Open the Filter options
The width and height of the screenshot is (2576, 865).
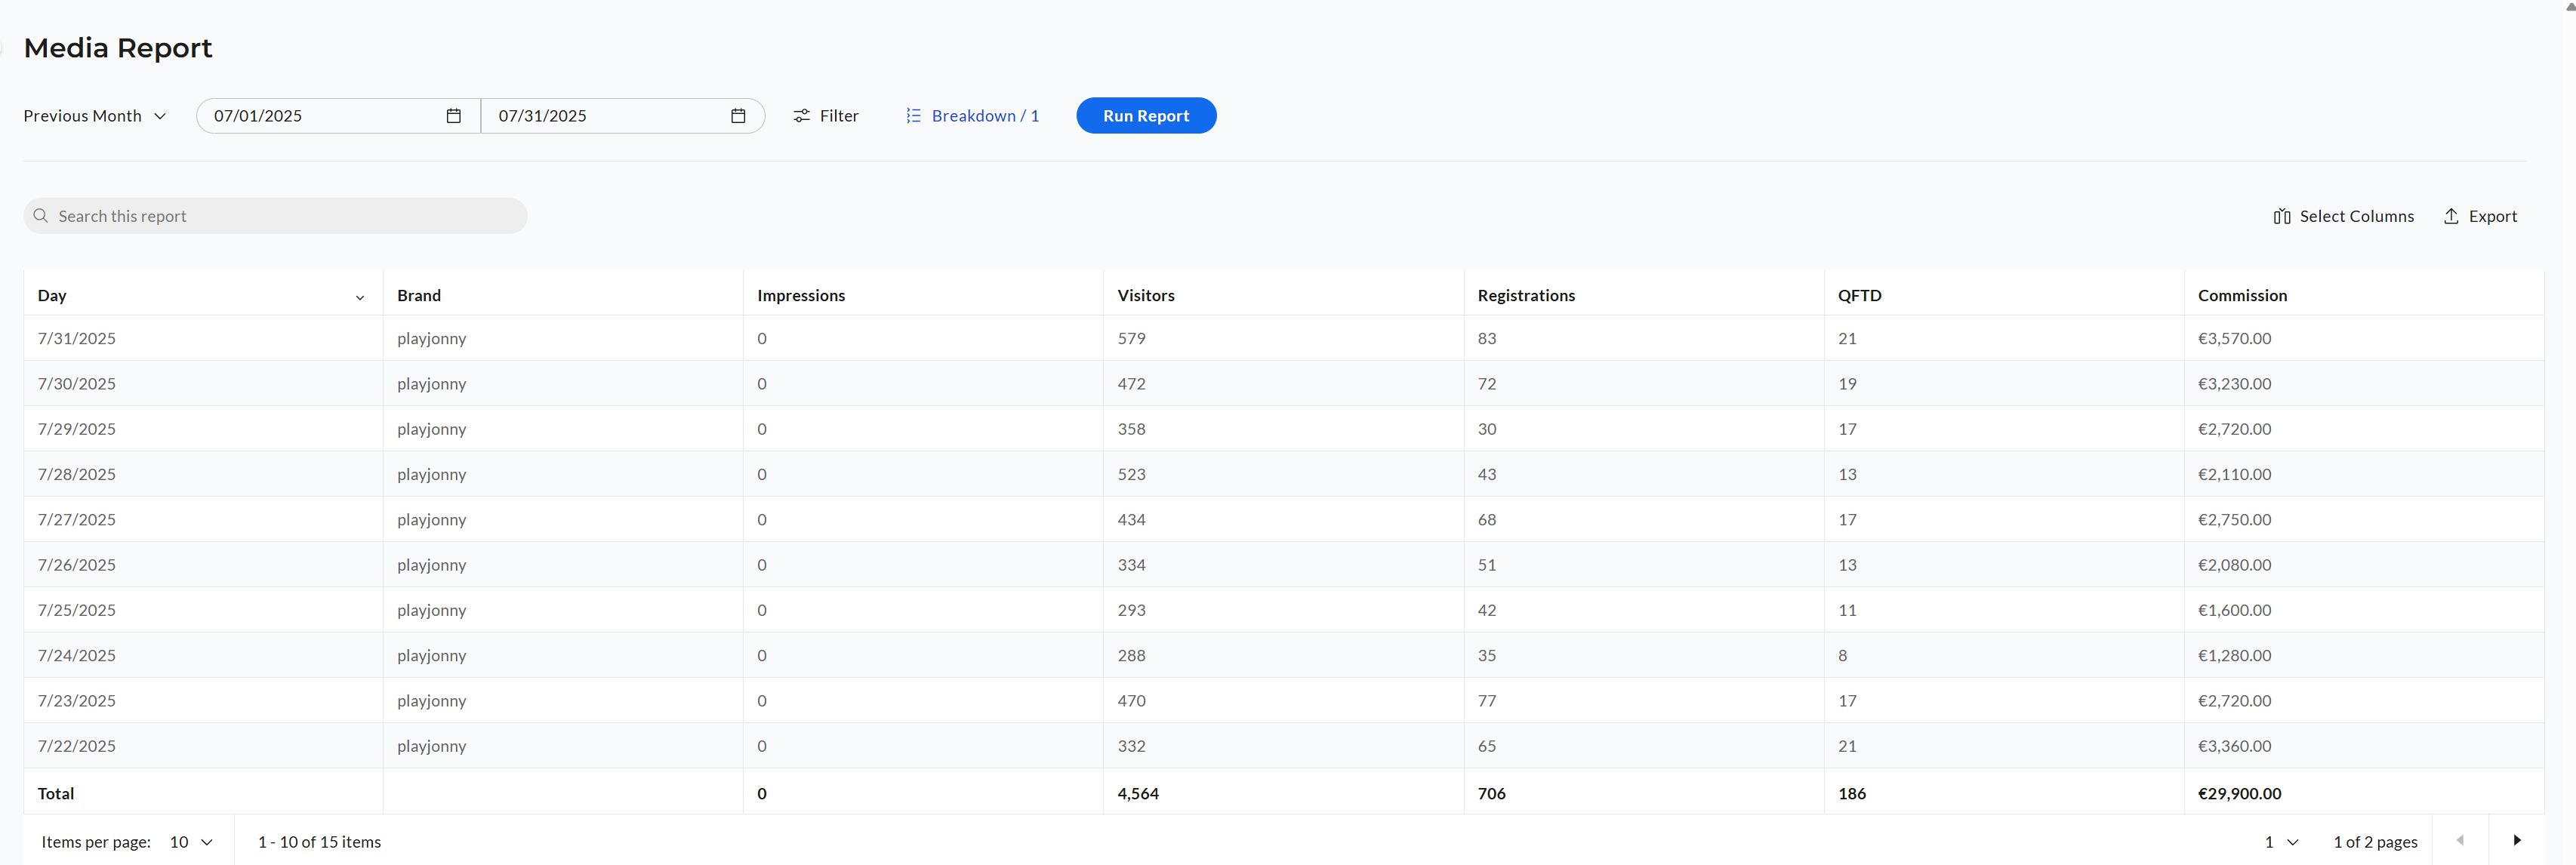[x=826, y=116]
